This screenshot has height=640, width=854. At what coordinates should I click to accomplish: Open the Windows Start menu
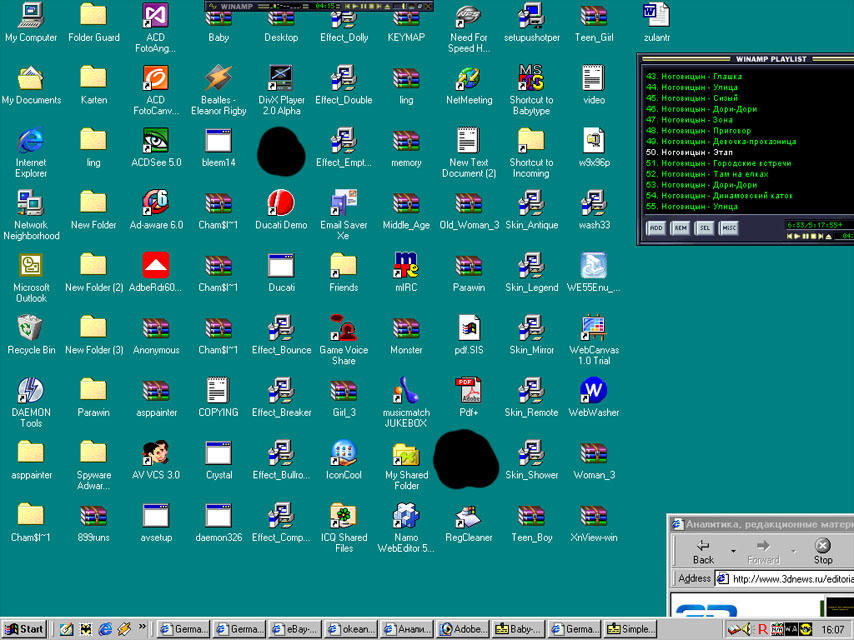point(24,629)
